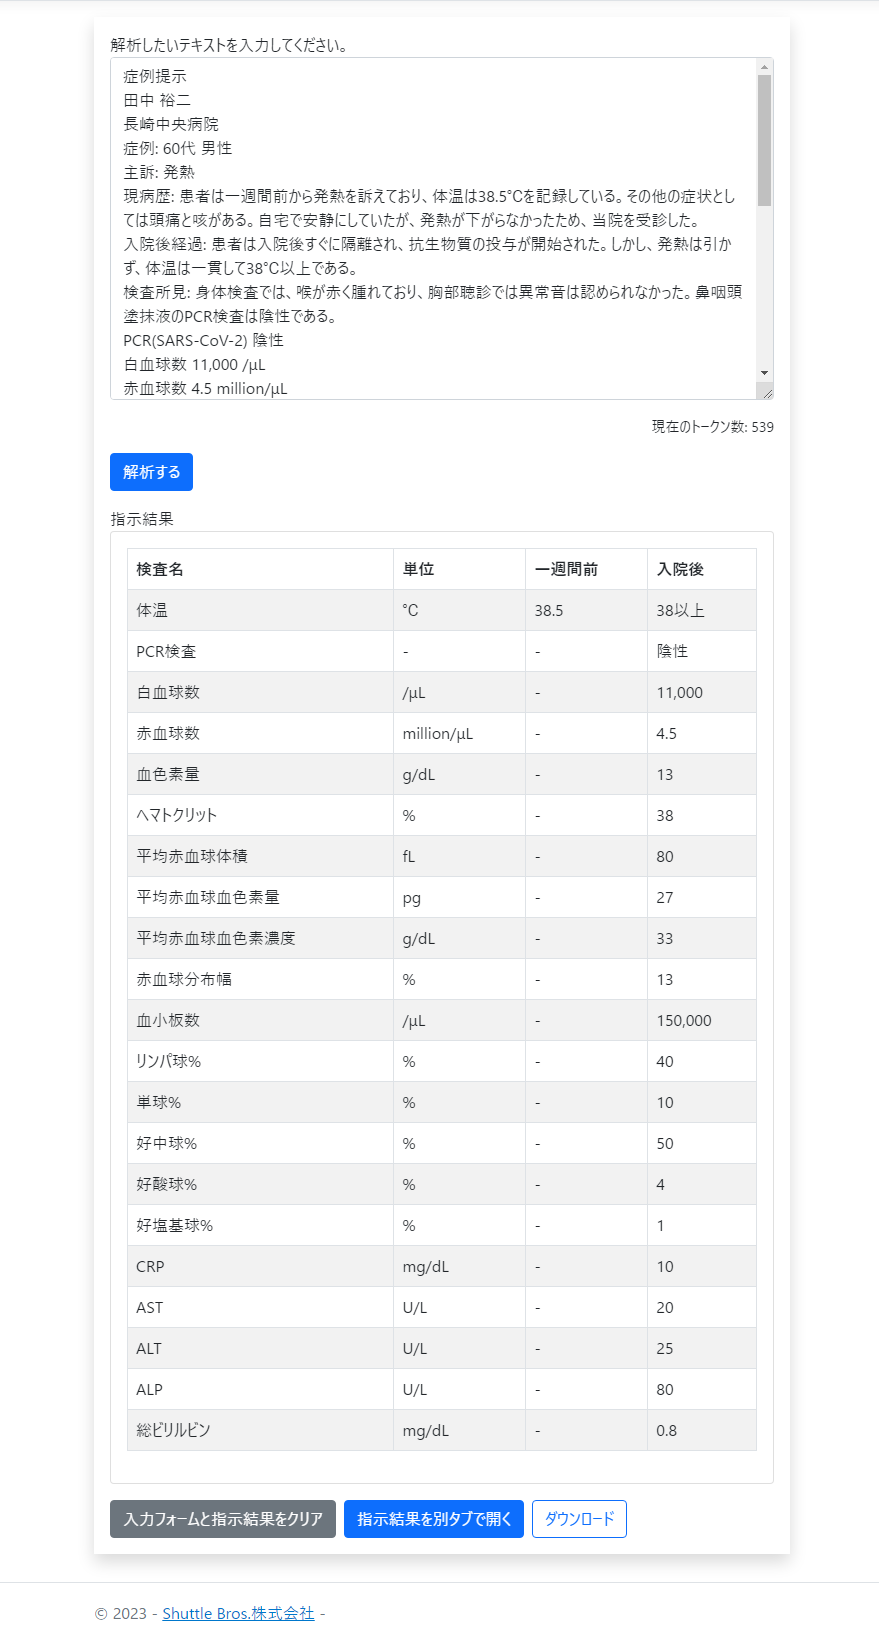
Task: Click the ALT row label
Action: coord(260,1348)
